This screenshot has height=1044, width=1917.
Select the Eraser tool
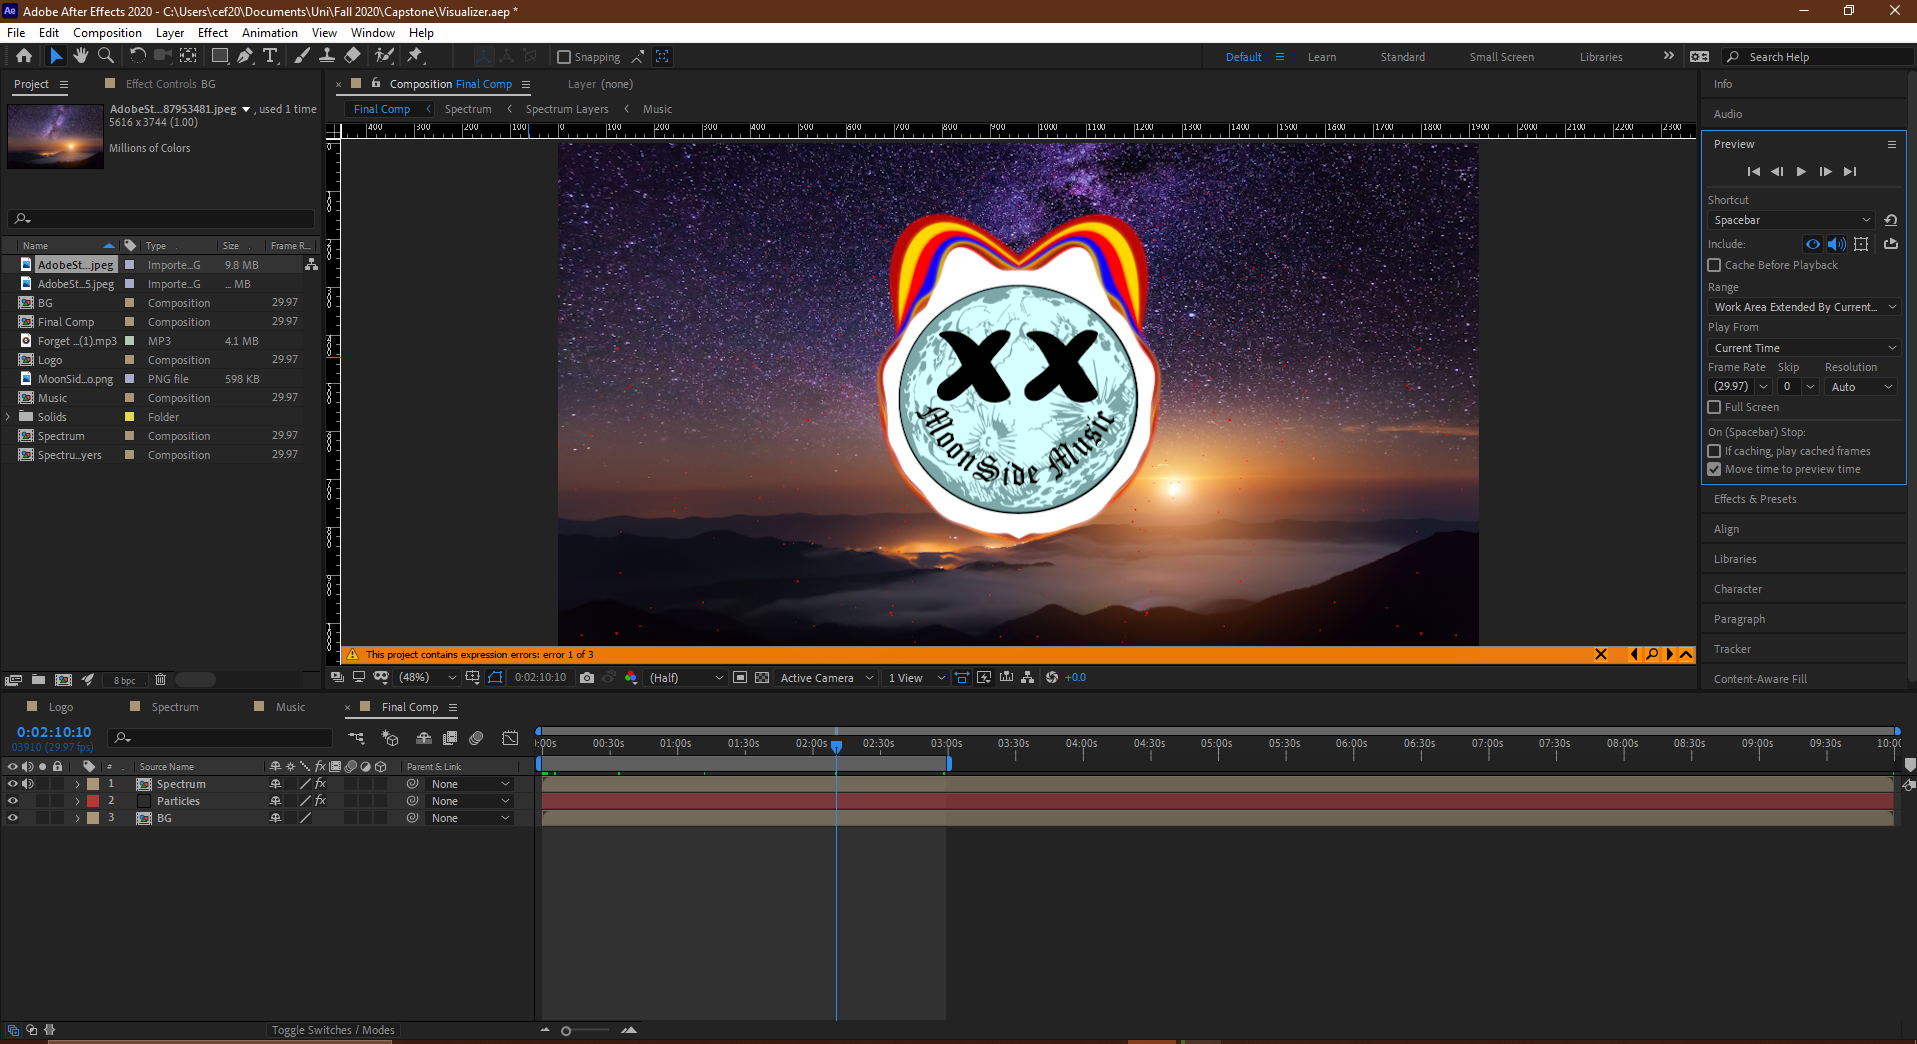tap(353, 56)
